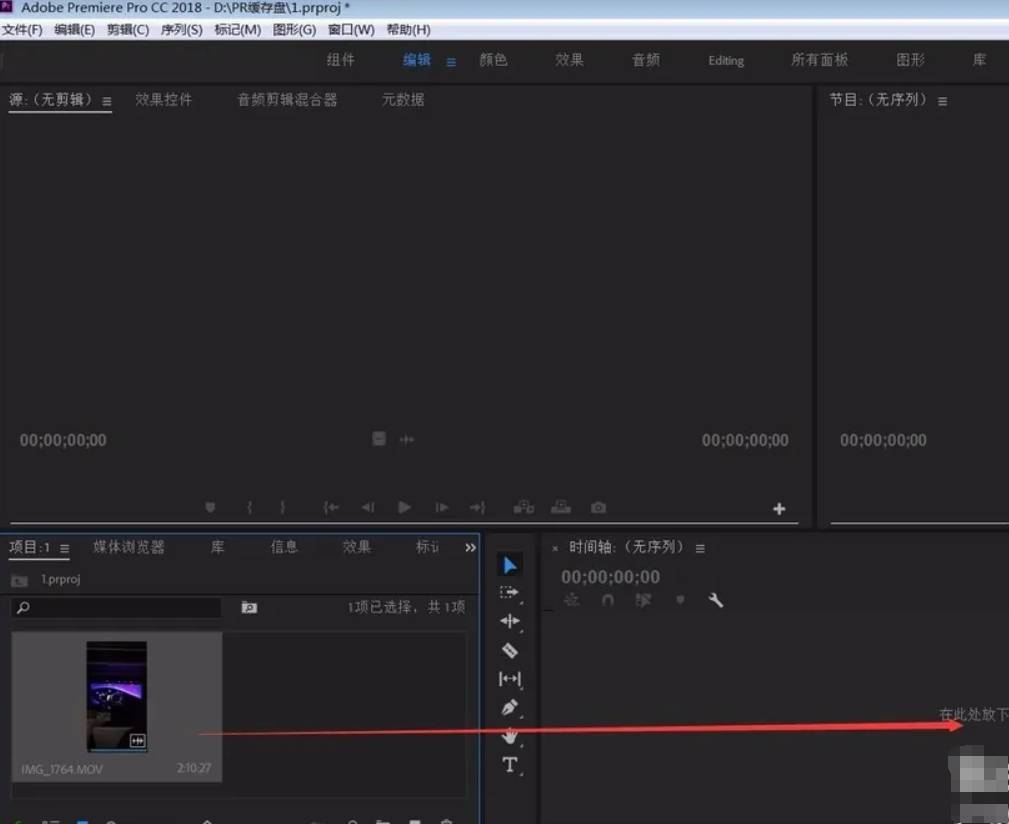1009x824 pixels.
Task: Open the 信息 tab in Project panel
Action: (284, 547)
